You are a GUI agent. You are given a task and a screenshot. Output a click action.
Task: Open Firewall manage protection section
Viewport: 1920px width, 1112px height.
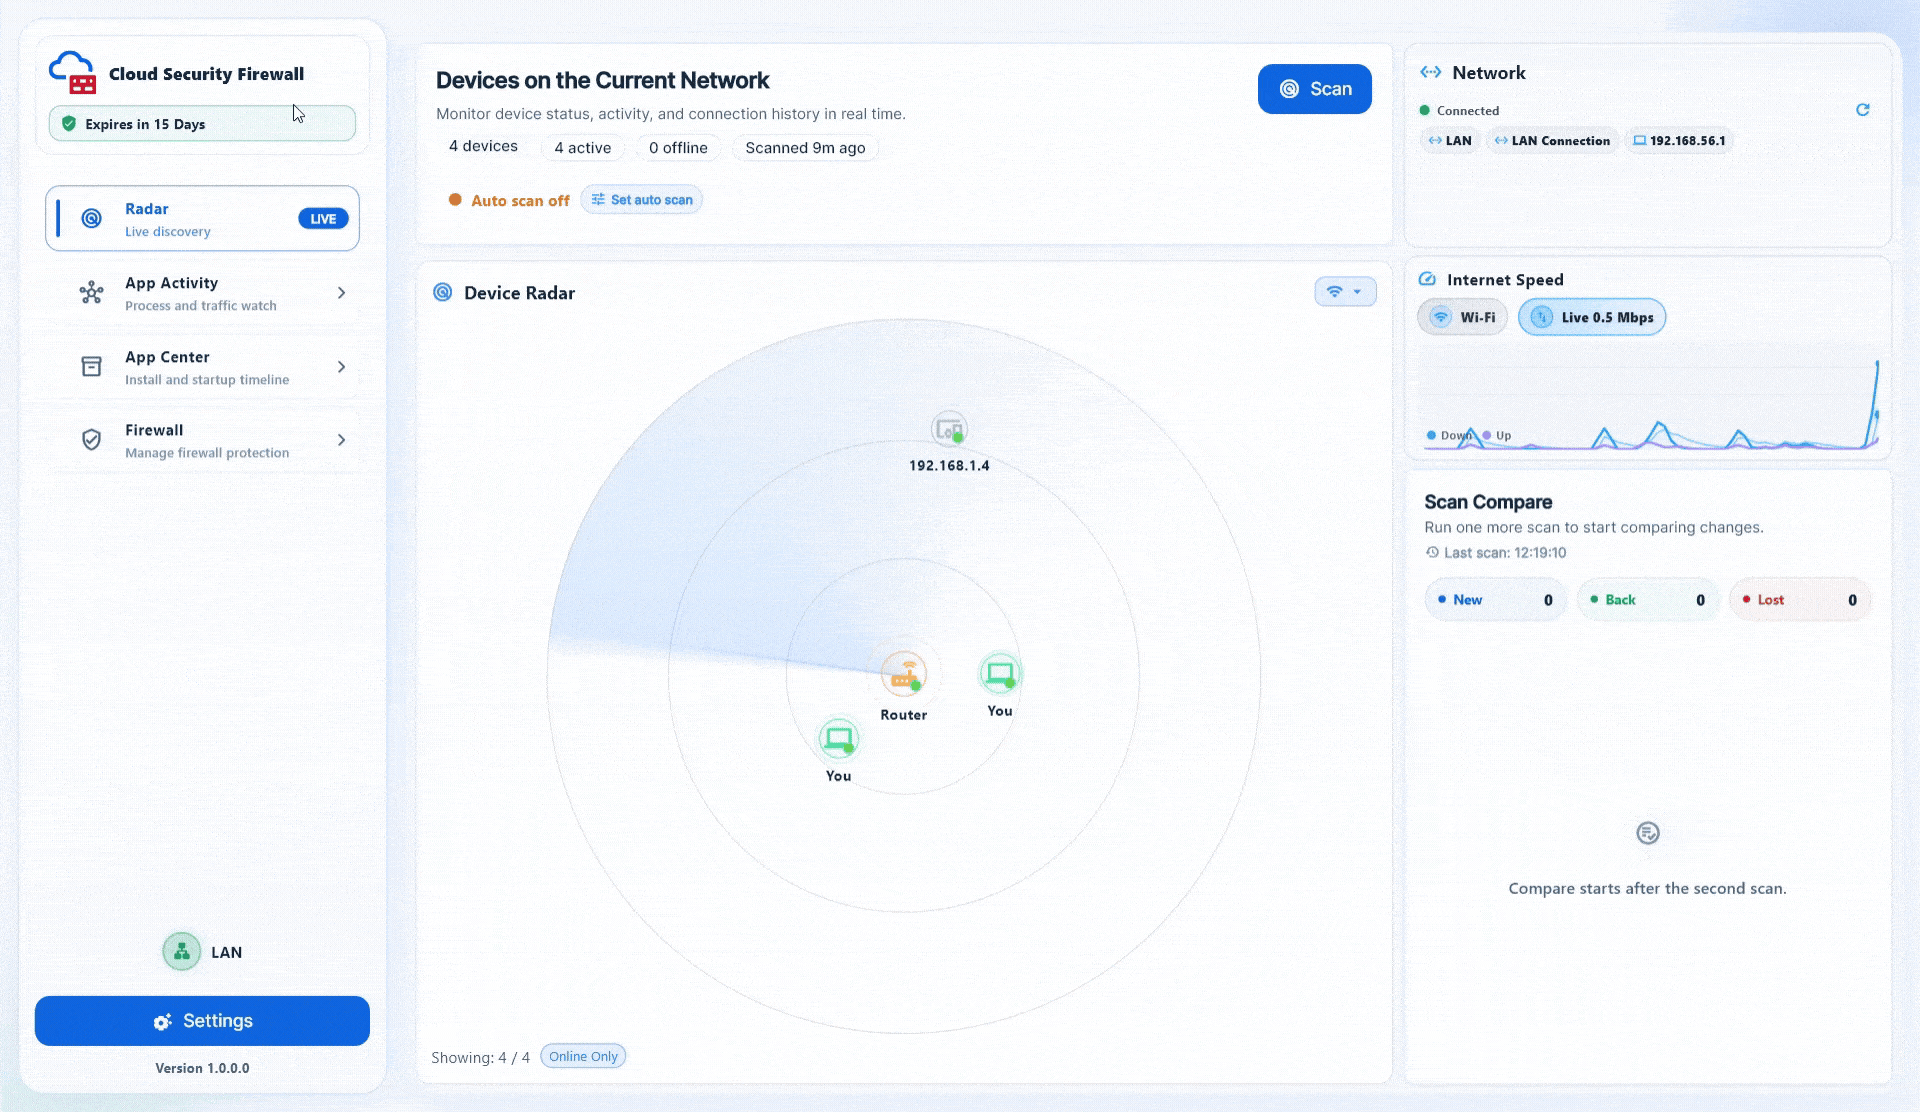coord(202,440)
